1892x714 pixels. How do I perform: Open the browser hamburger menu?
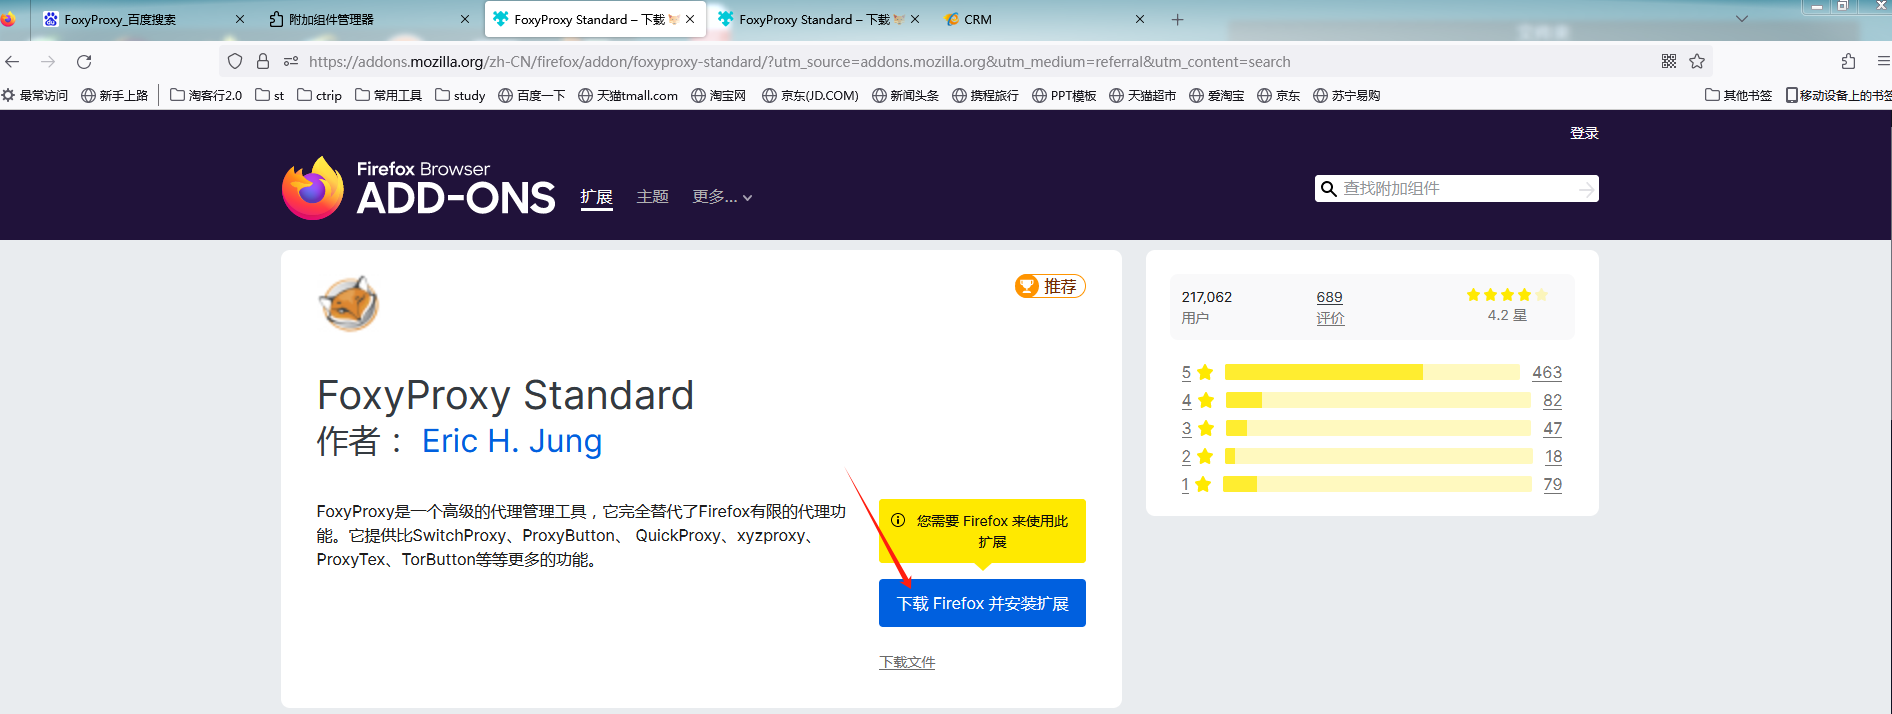tap(1884, 61)
